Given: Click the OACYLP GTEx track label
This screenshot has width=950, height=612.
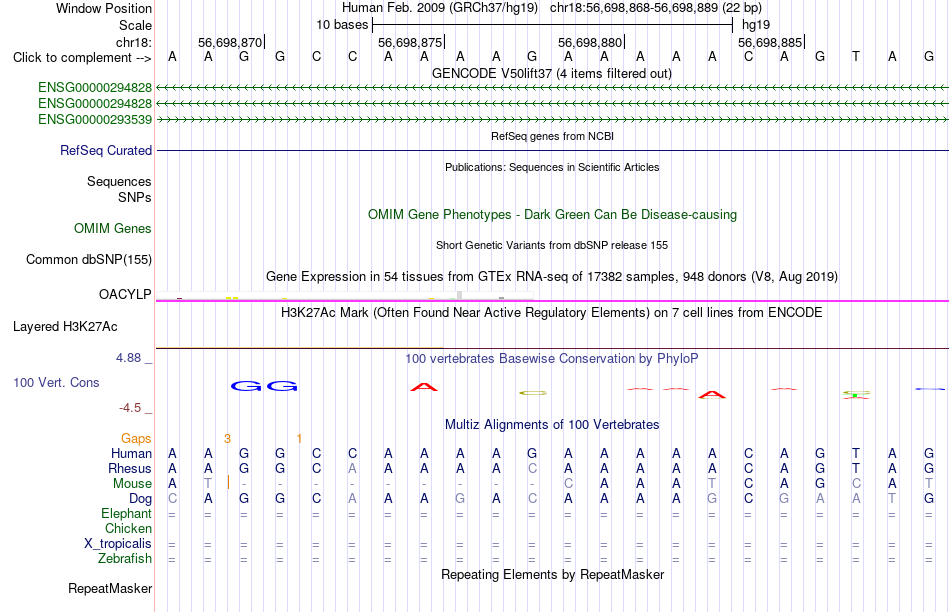Looking at the screenshot, I should (125, 294).
